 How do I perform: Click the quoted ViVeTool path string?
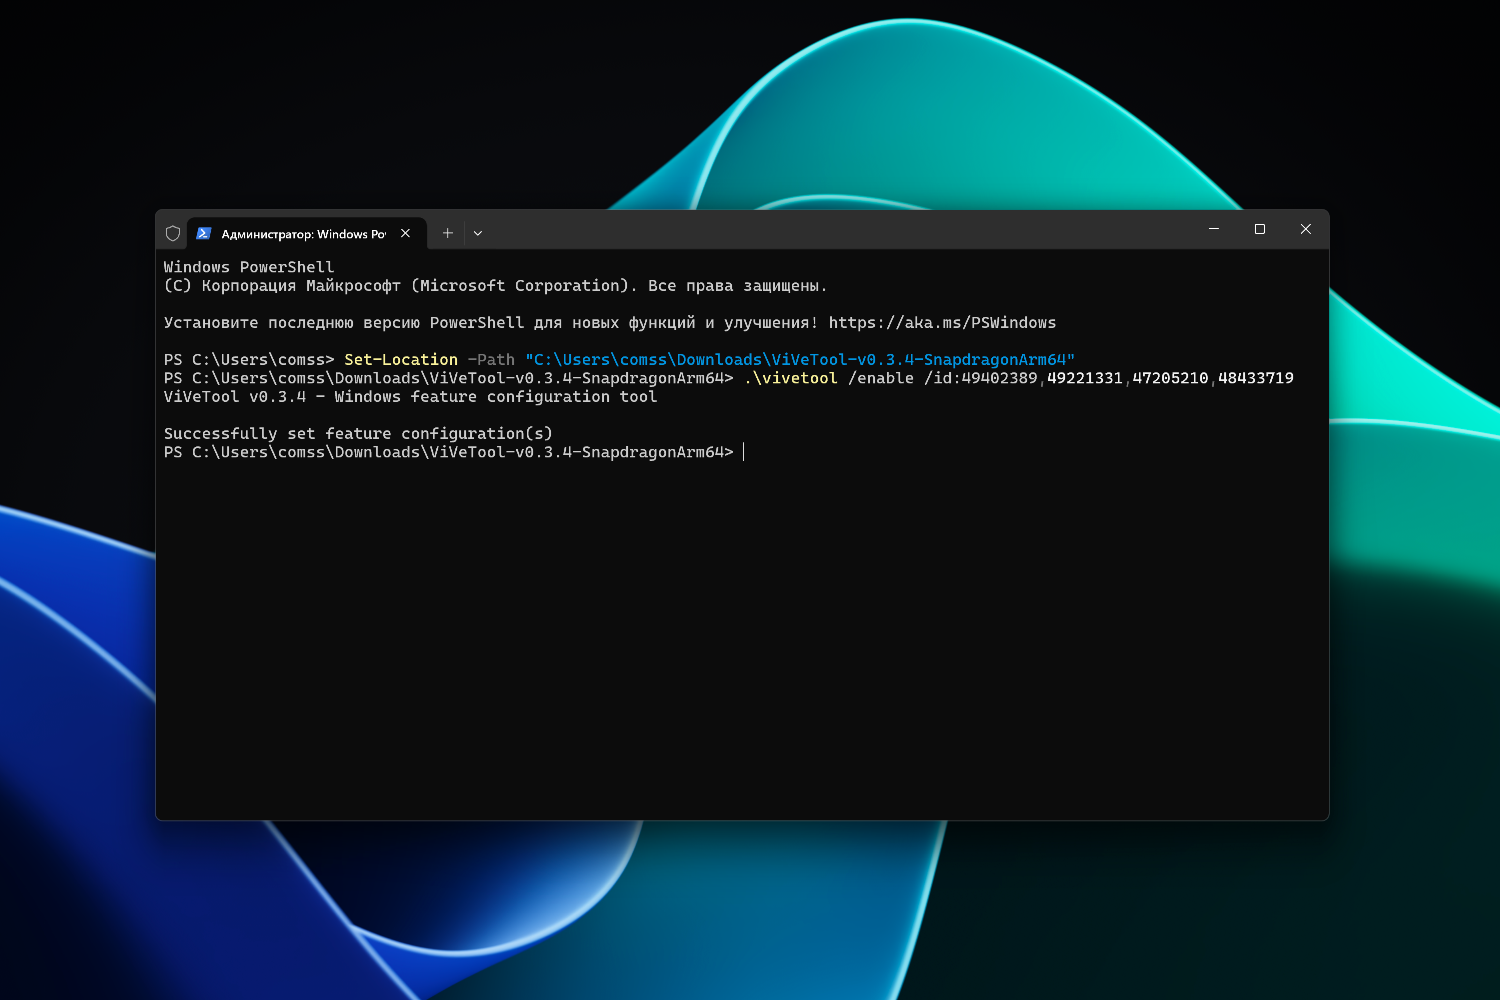point(800,360)
